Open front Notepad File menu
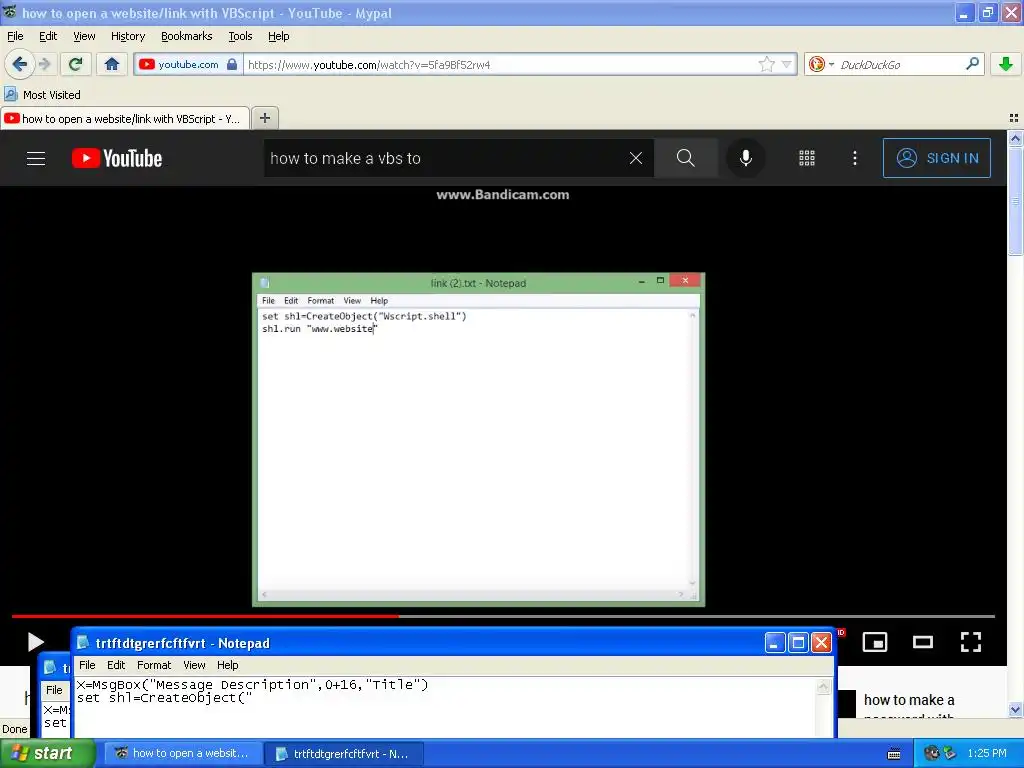The height and width of the screenshot is (768, 1024). click(87, 665)
